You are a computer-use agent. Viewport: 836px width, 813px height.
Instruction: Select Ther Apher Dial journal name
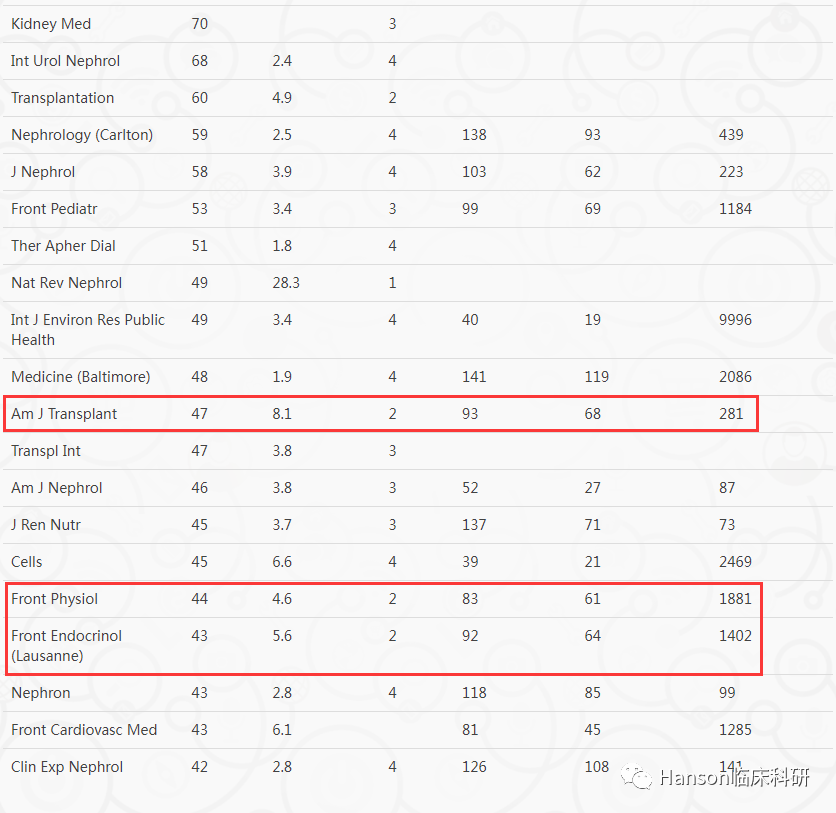click(x=63, y=246)
